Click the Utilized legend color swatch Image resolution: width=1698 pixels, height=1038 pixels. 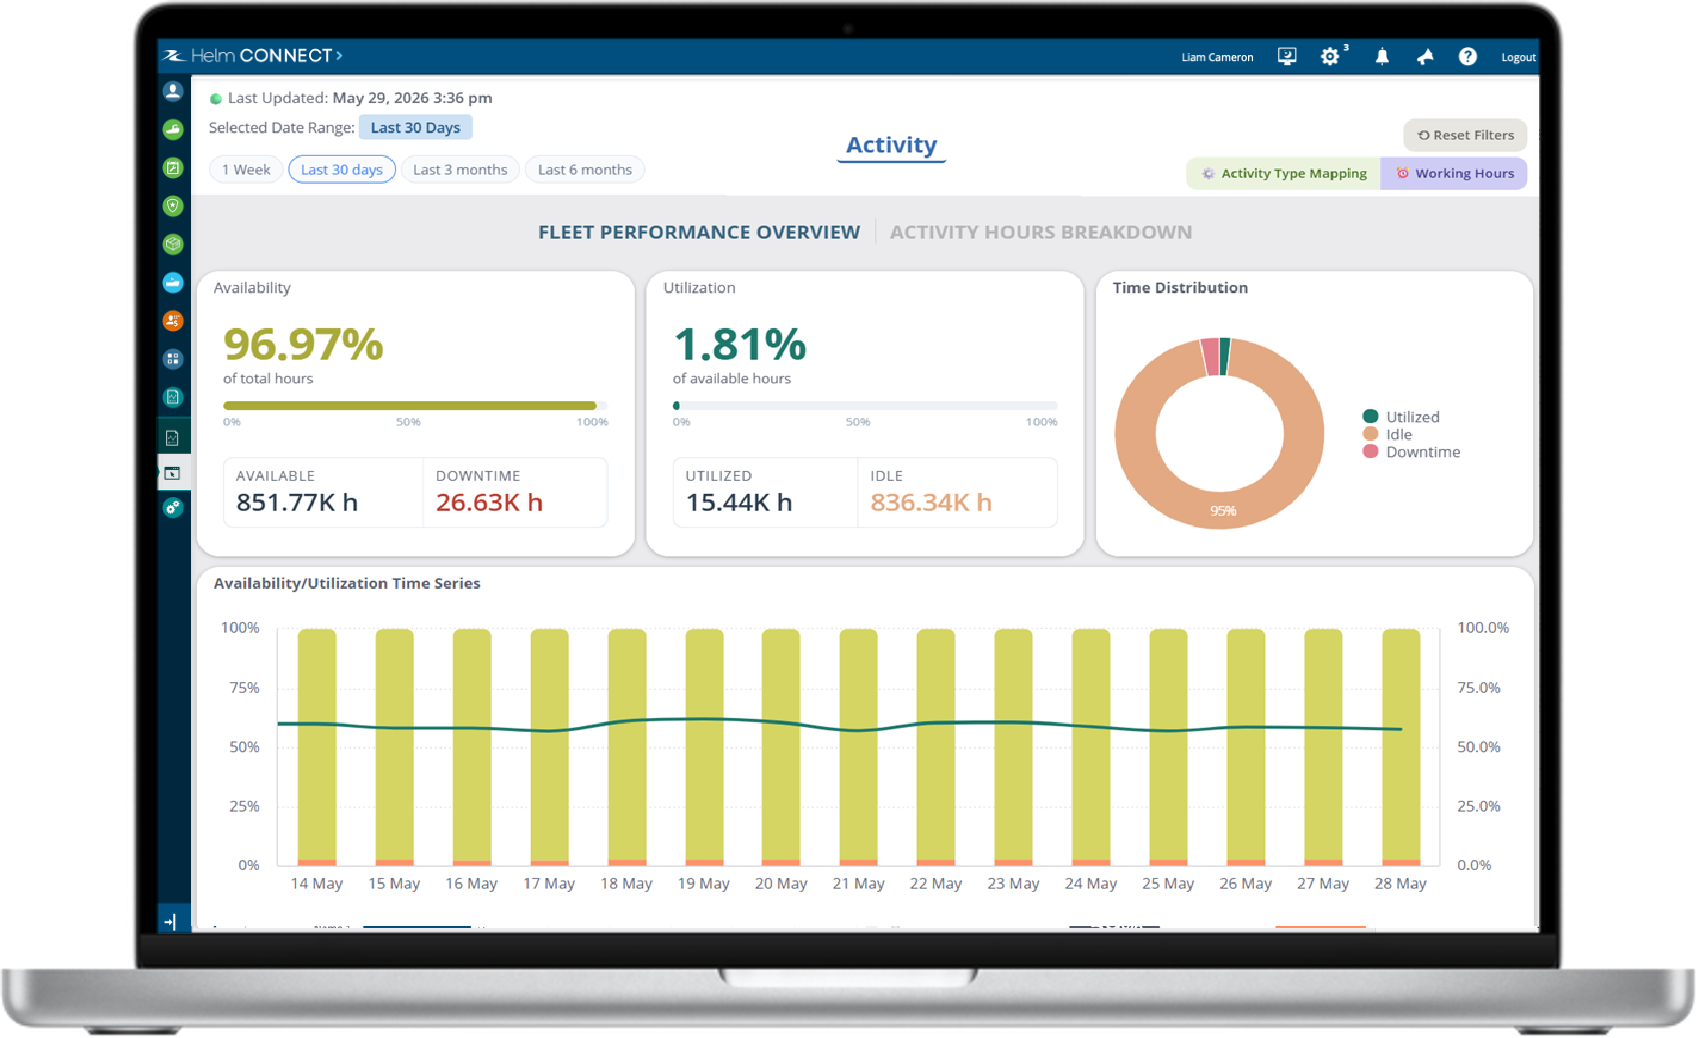pos(1371,416)
